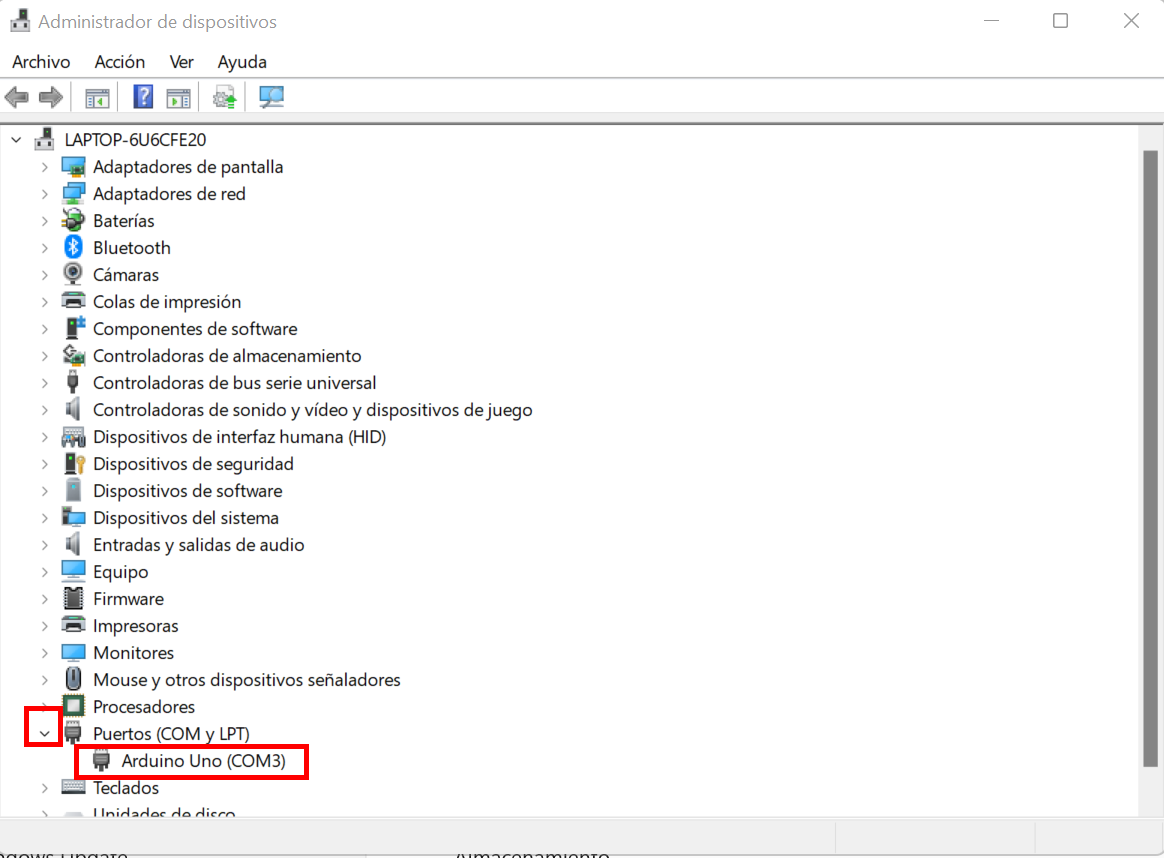
Task: Click the Bluetooth logo icon in the tree
Action: pyautogui.click(x=73, y=247)
